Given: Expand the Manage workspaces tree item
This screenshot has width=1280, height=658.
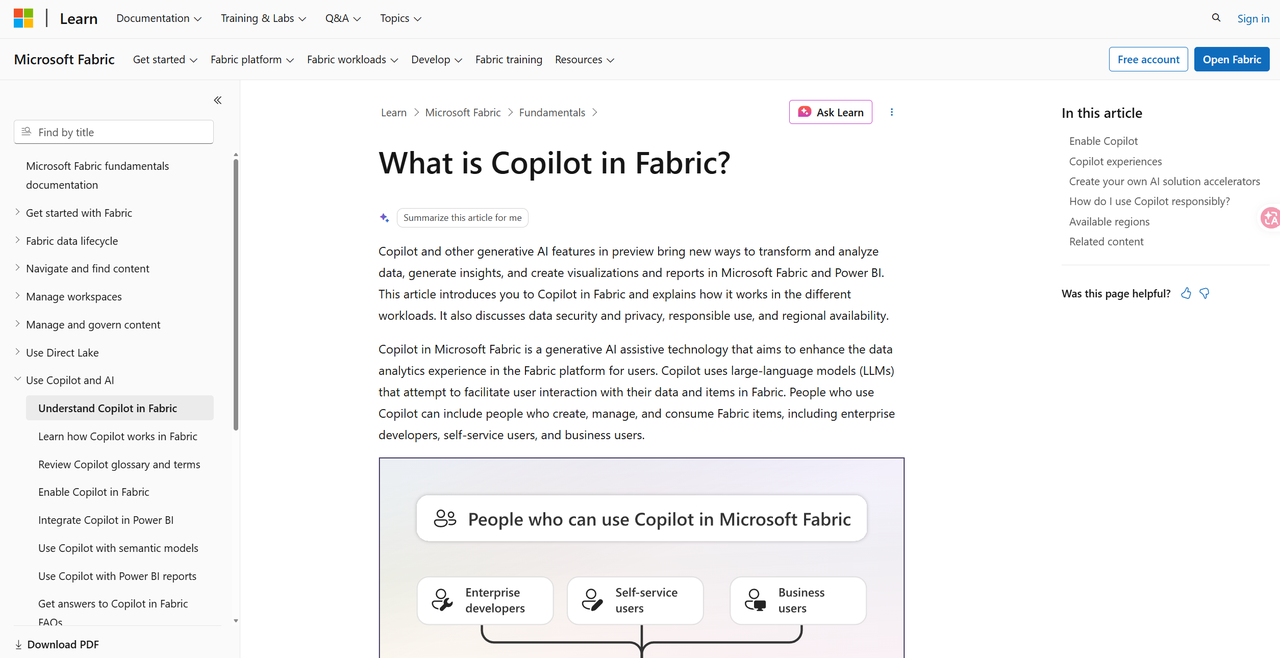Looking at the screenshot, I should (x=18, y=296).
